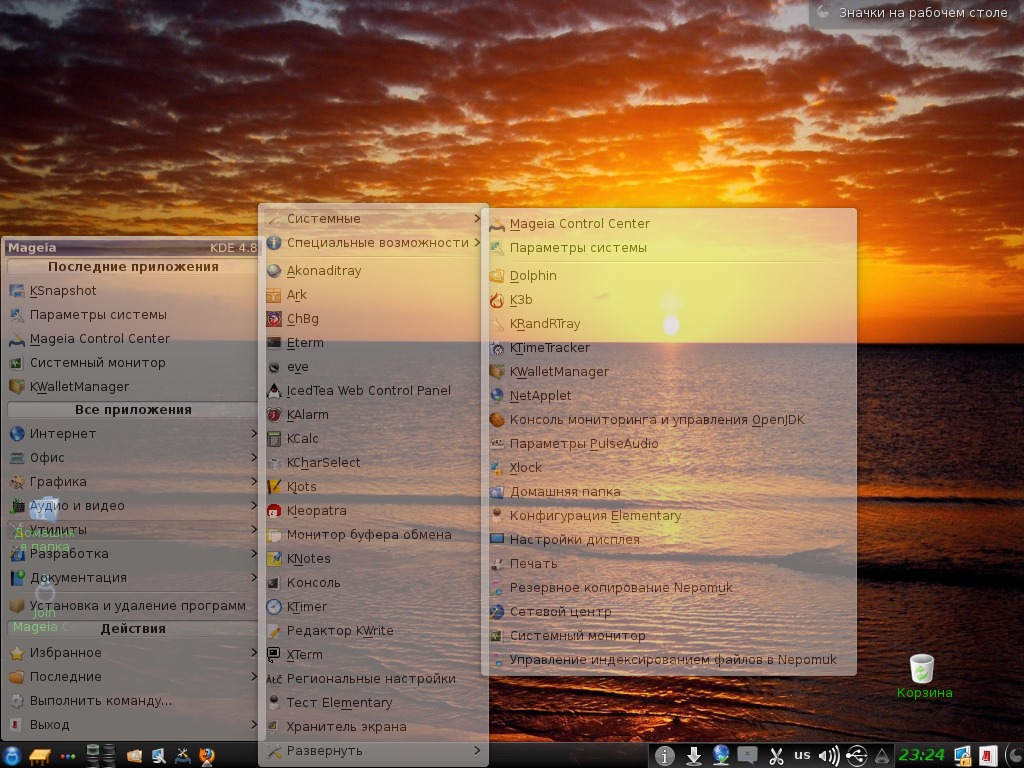
Task: Select Выполнить команду… menu entry
Action: click(x=131, y=701)
